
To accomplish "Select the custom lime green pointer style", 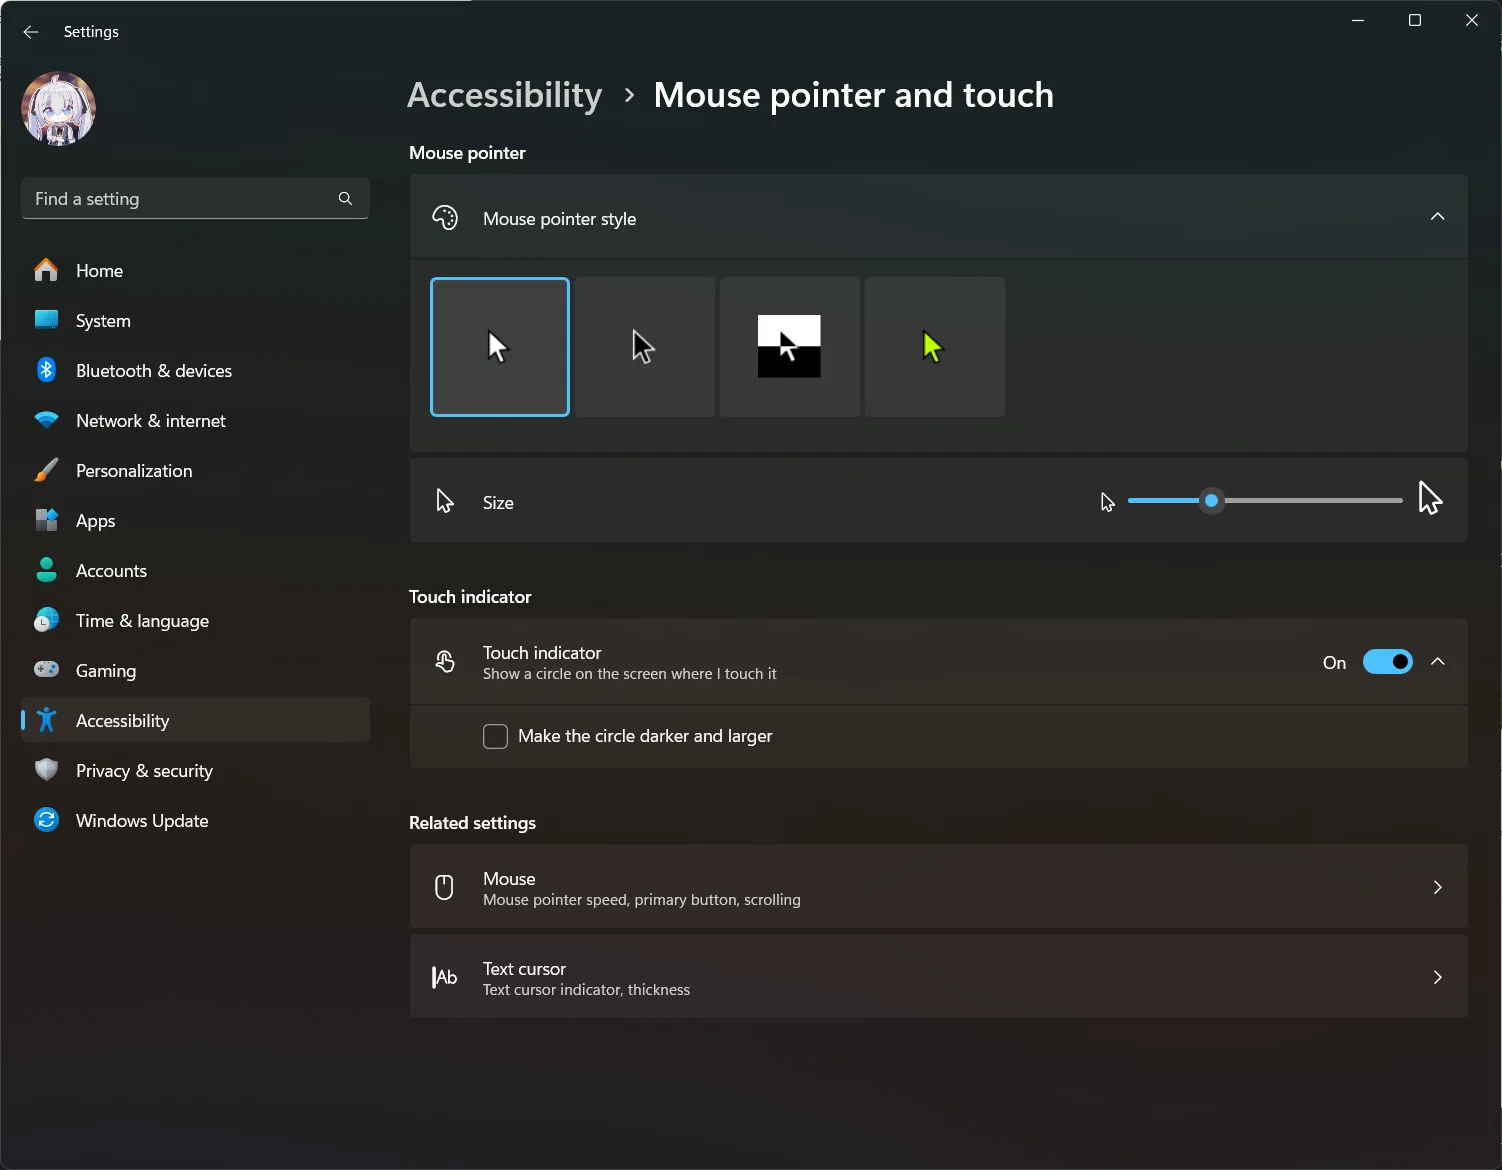I will [x=935, y=347].
